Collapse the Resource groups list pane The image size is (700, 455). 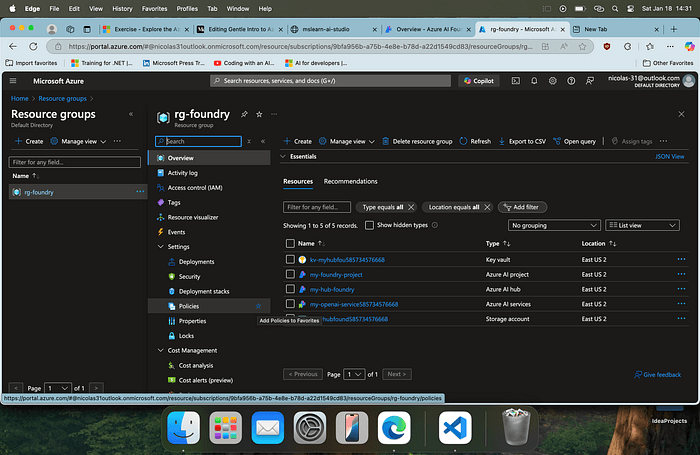tap(131, 114)
